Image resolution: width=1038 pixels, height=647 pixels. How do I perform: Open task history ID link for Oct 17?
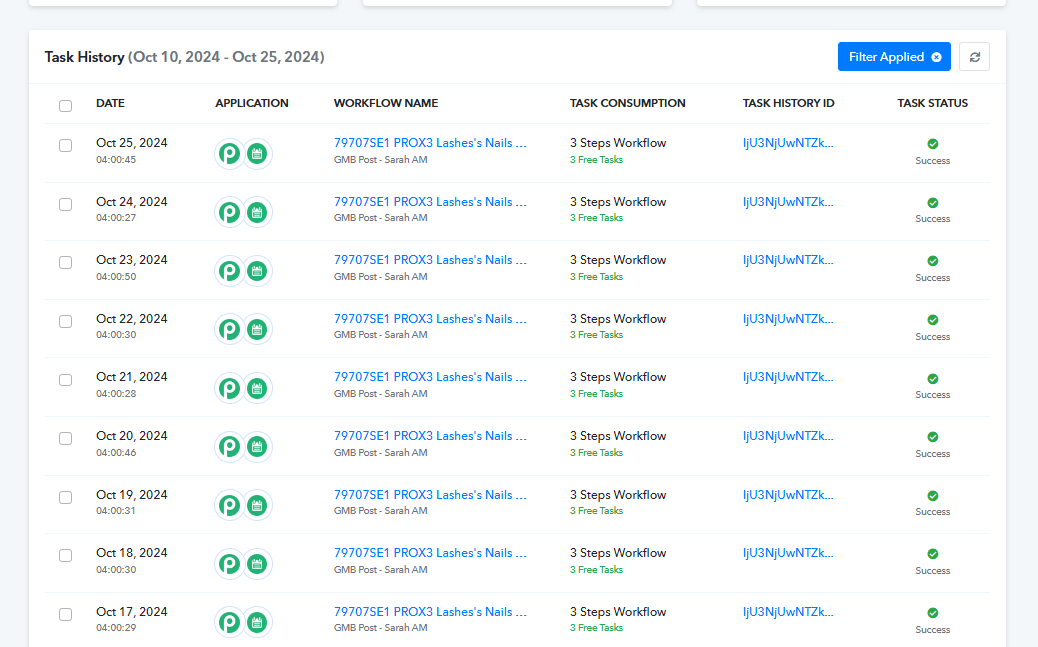pos(788,612)
